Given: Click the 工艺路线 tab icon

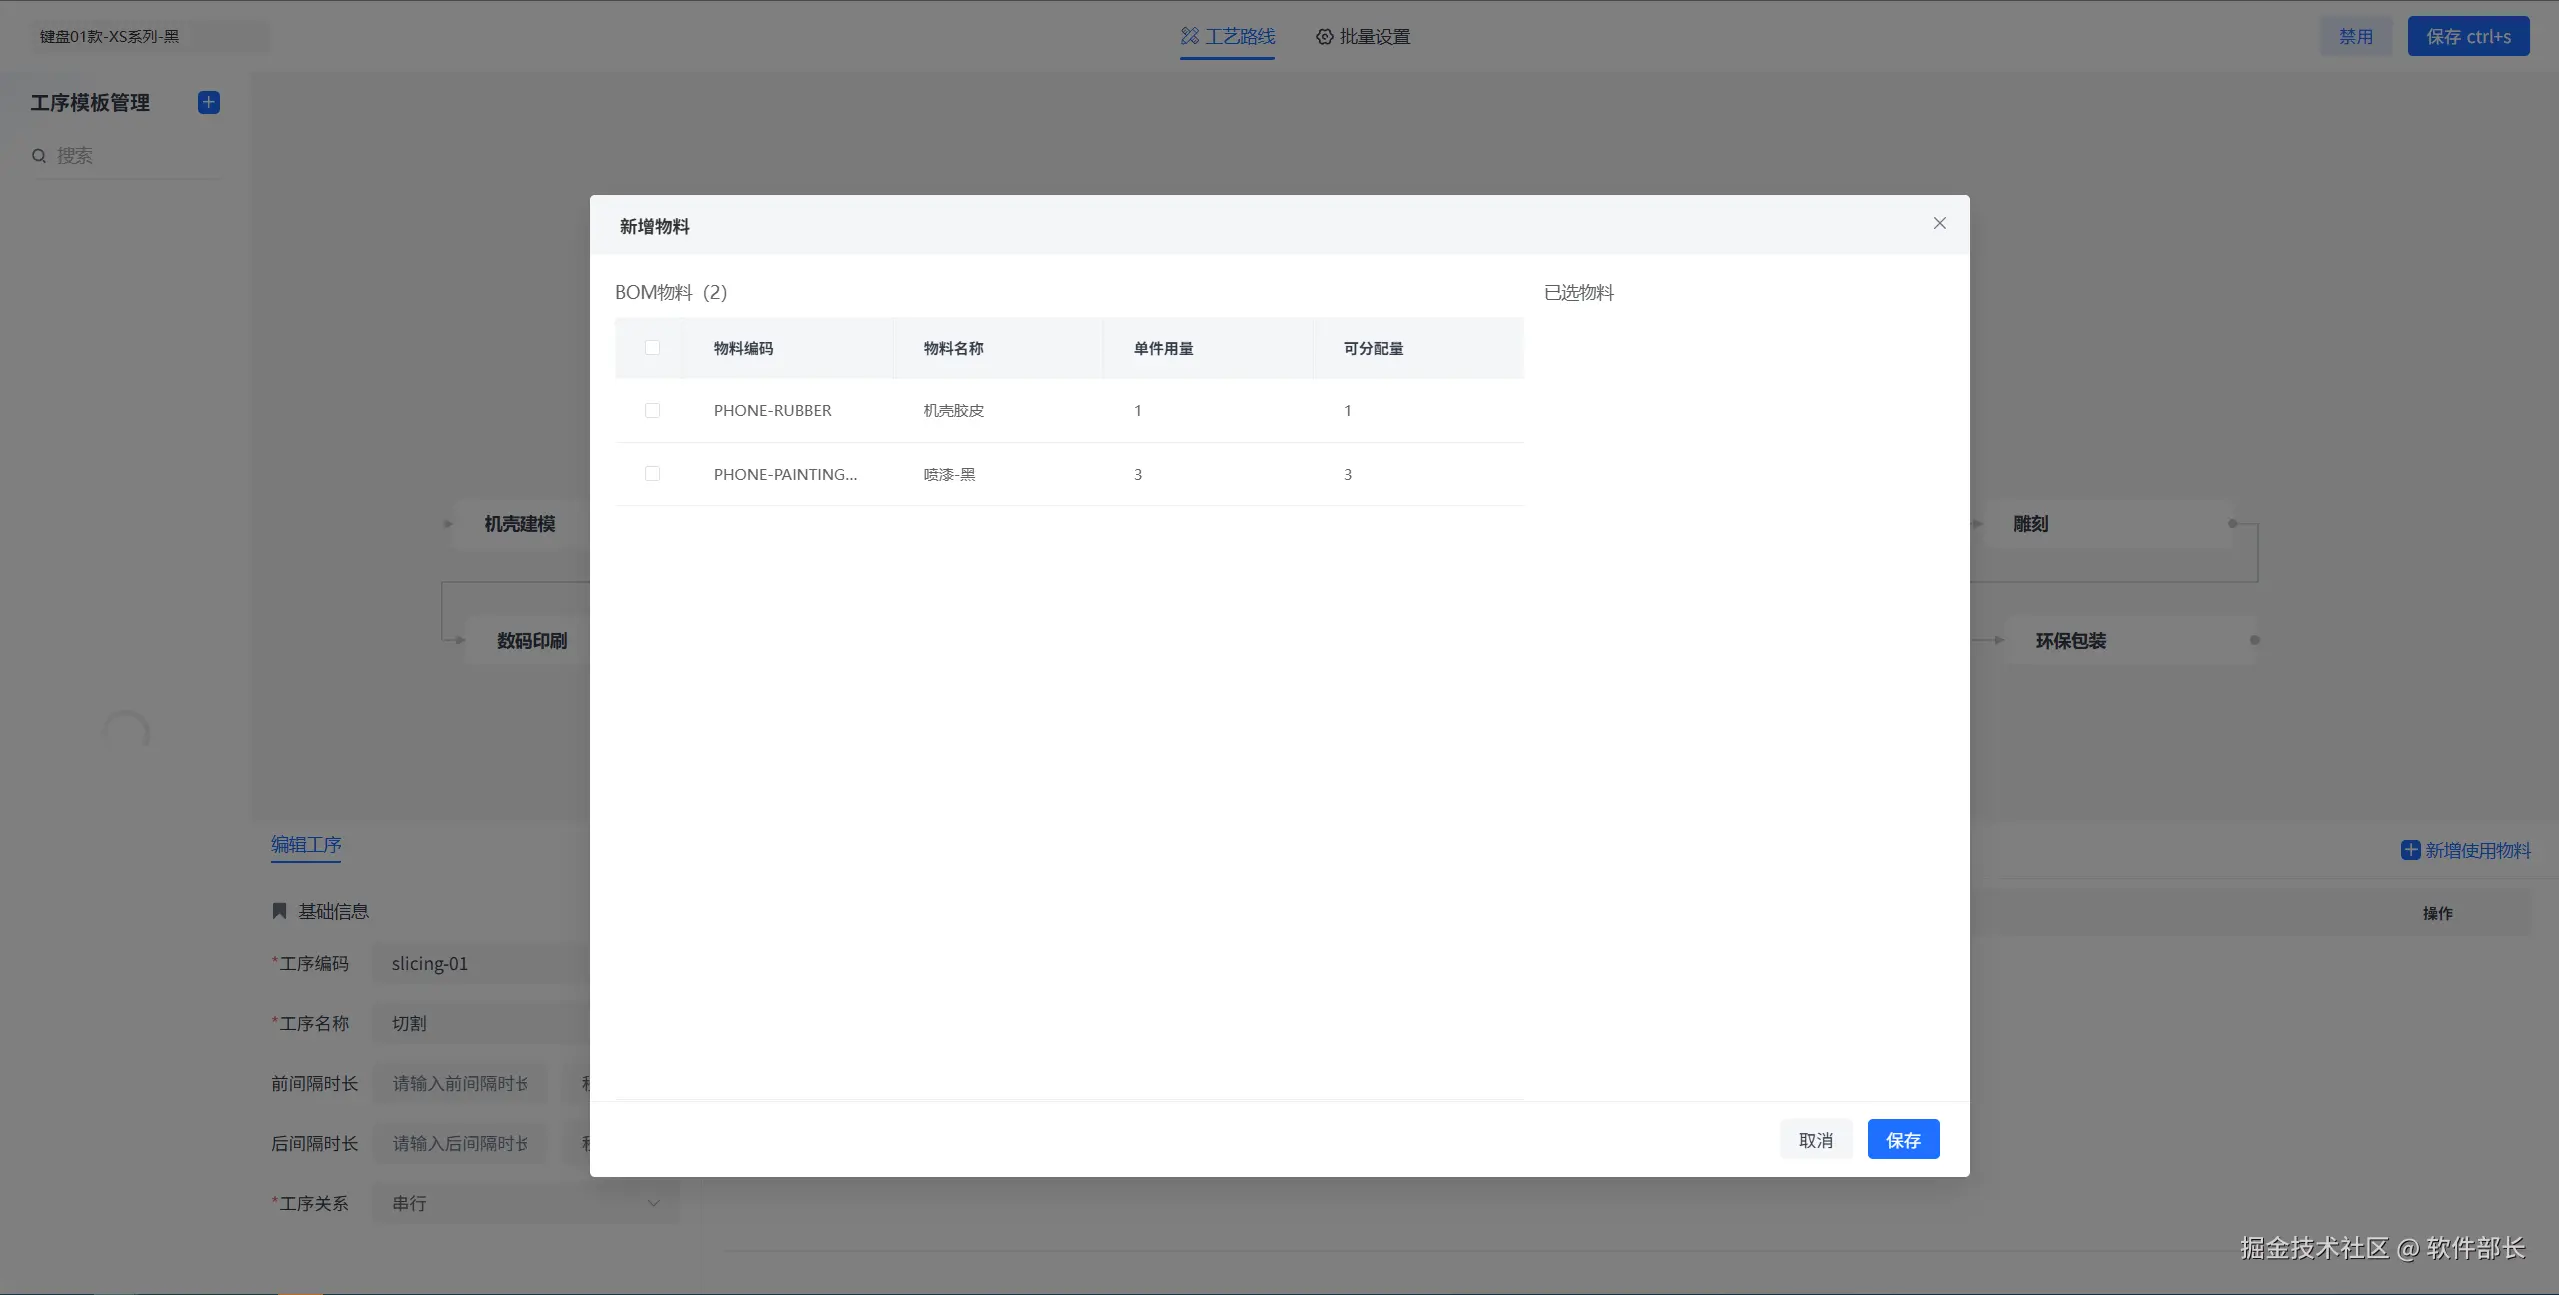Looking at the screenshot, I should click(1189, 36).
